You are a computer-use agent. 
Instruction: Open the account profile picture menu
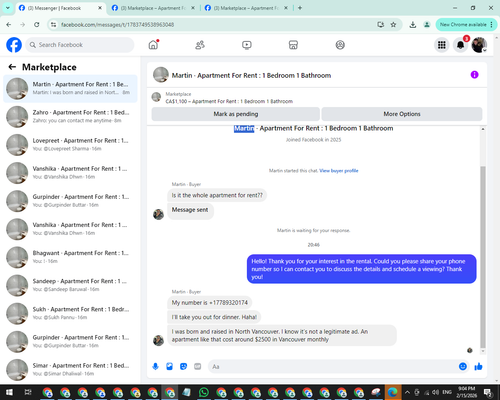pos(479,45)
